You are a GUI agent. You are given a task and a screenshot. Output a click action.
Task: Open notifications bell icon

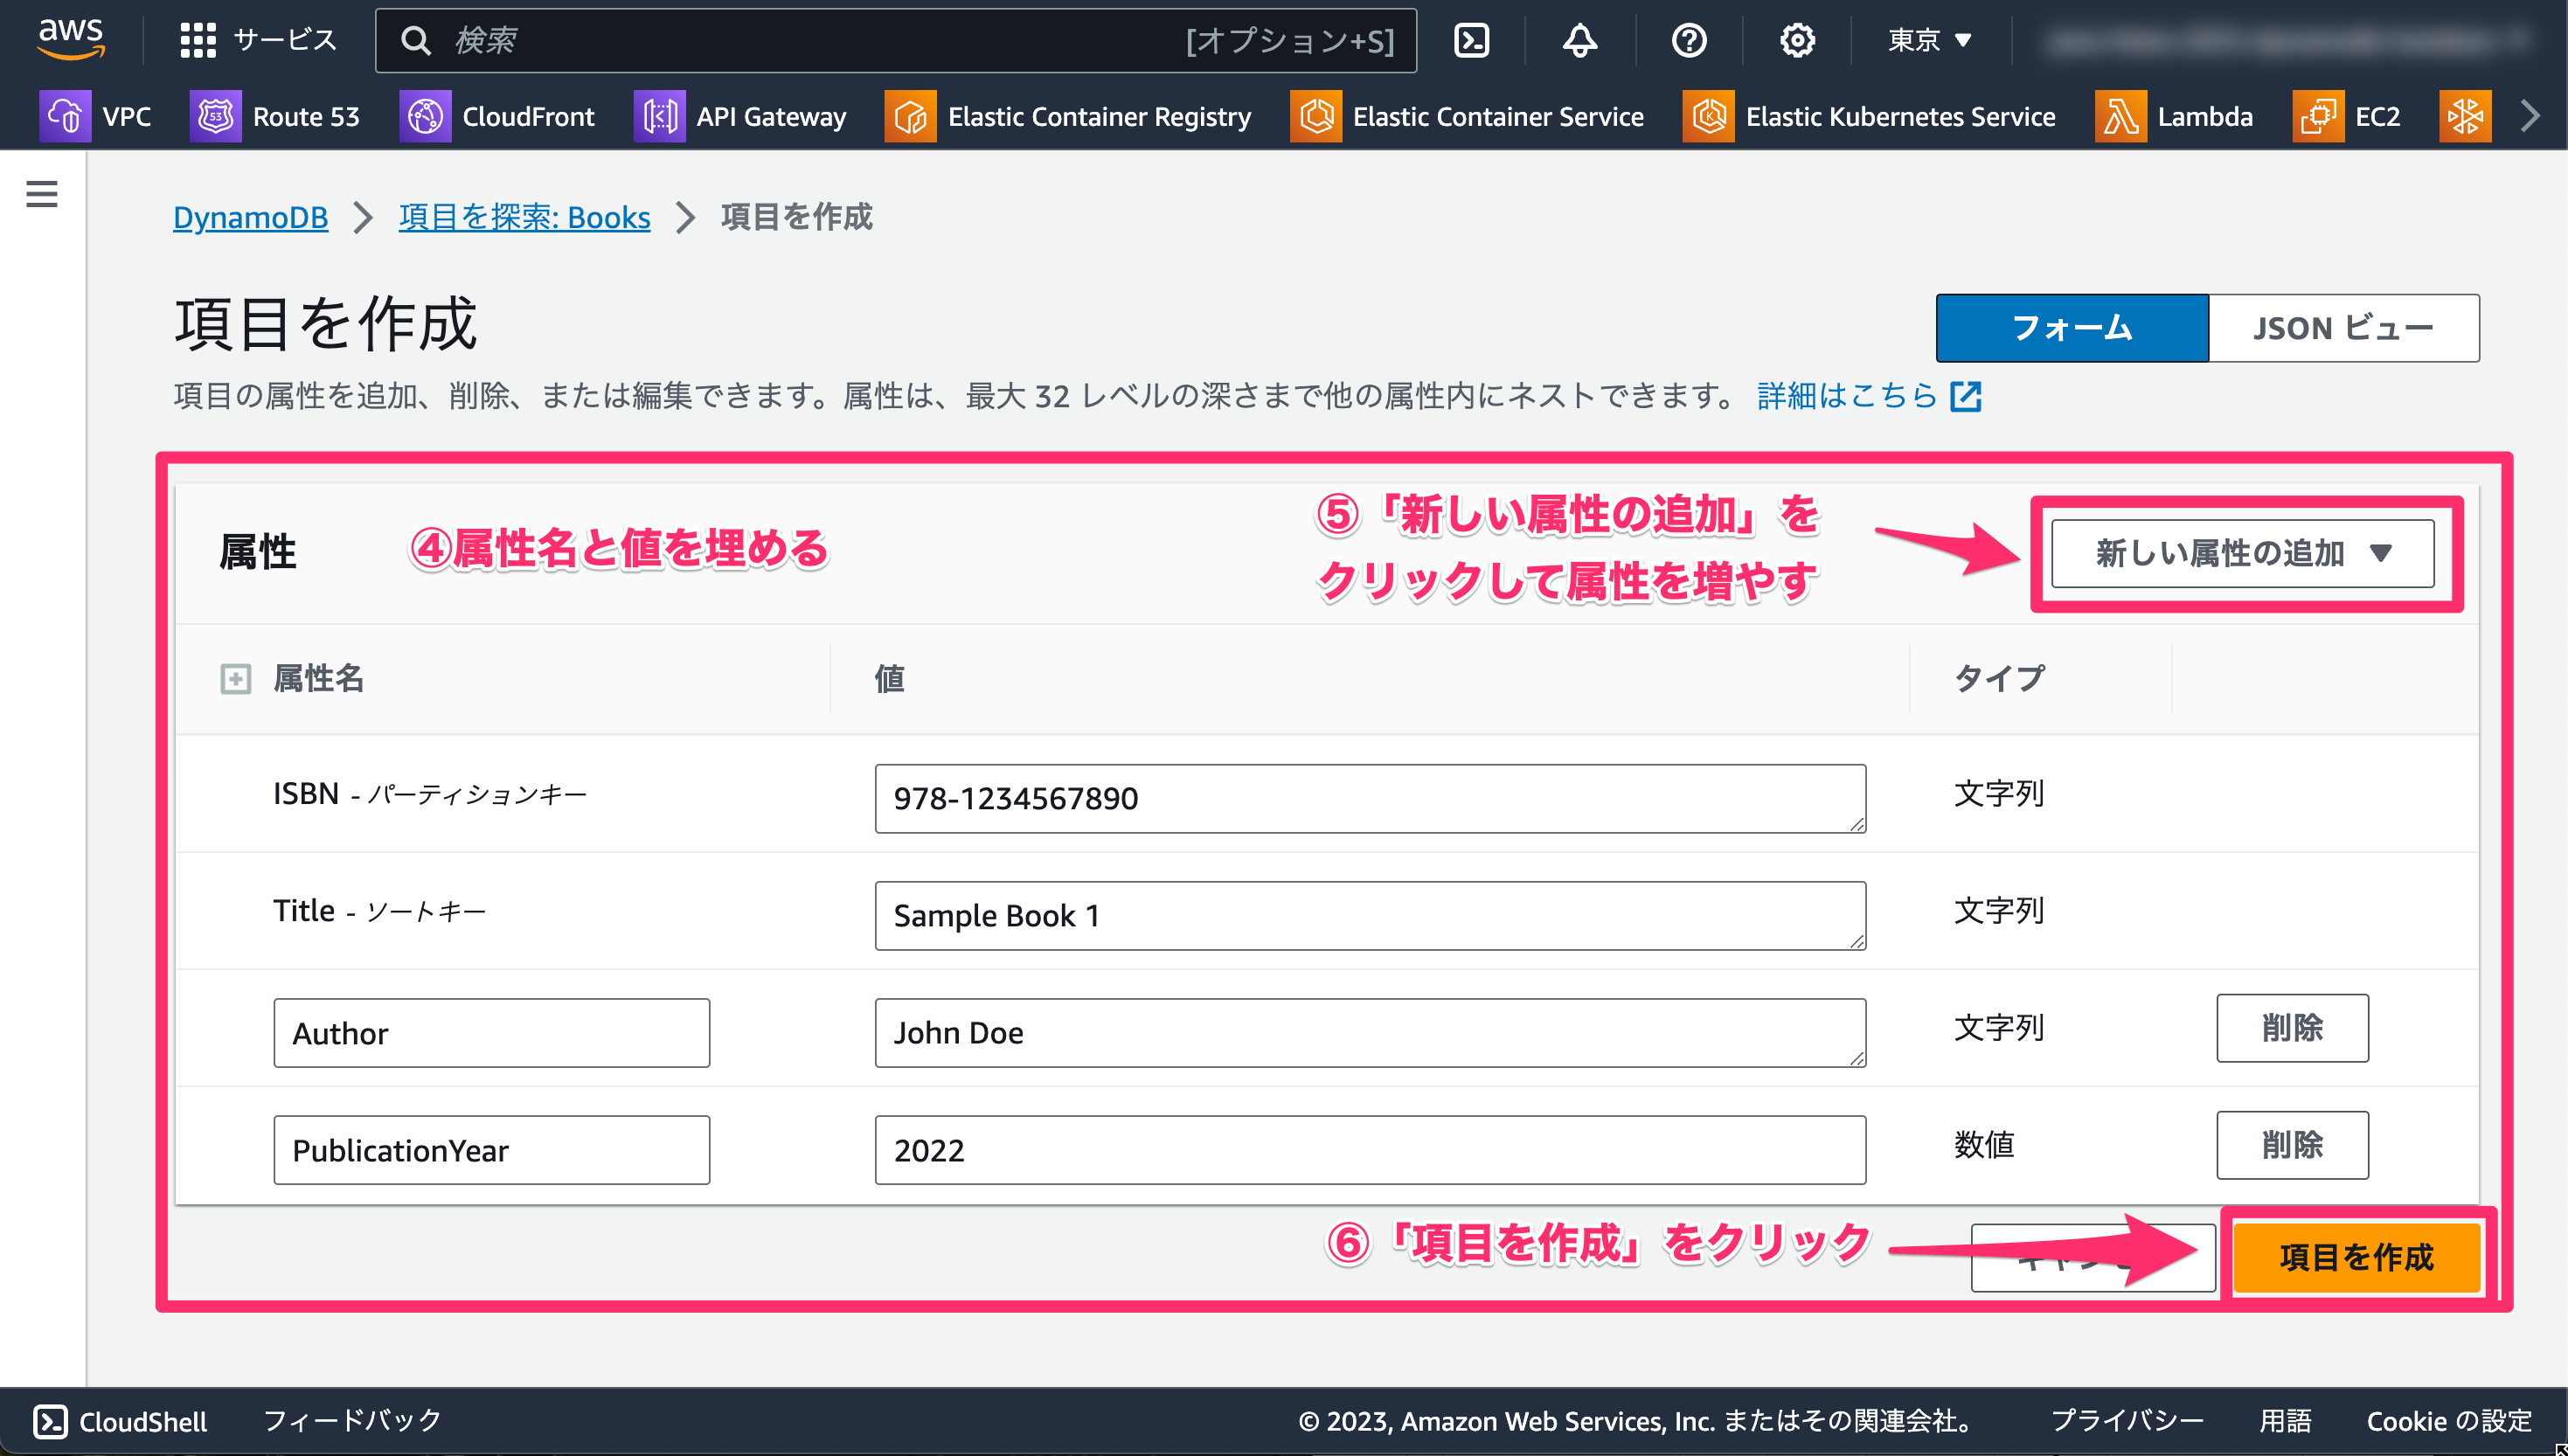(x=1580, y=40)
